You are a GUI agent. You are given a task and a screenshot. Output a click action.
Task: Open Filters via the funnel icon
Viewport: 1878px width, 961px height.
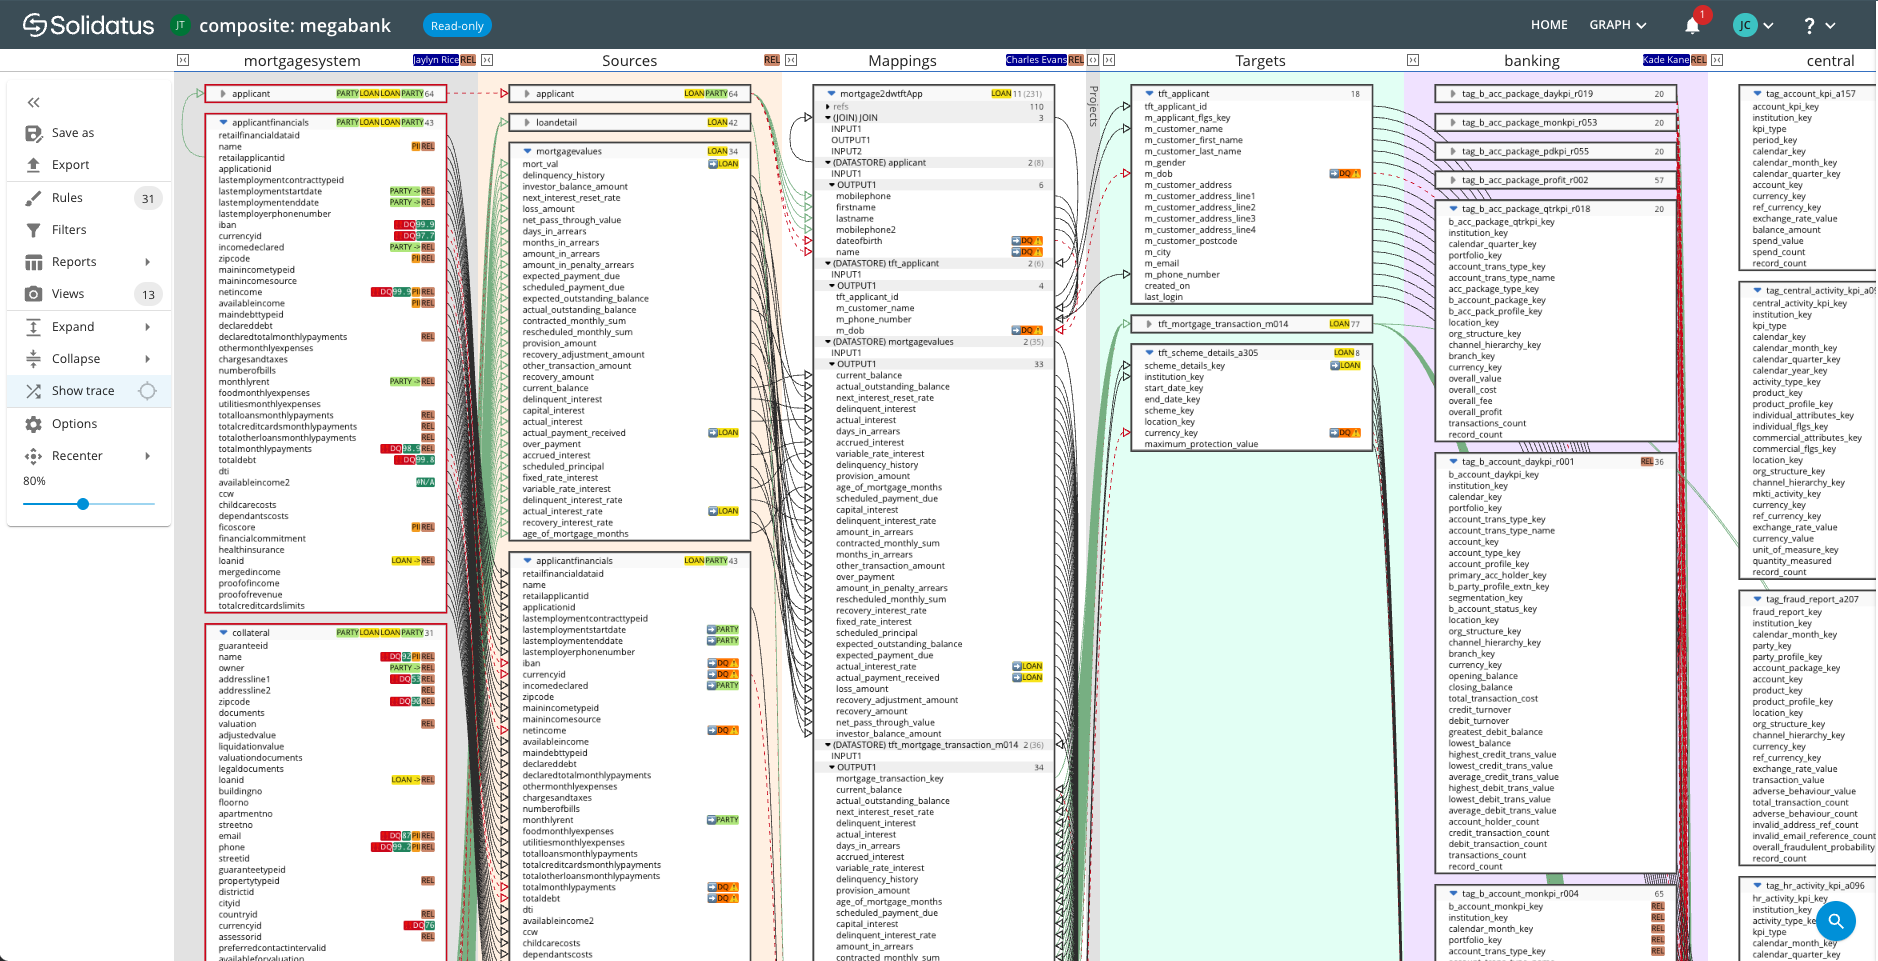pos(33,230)
